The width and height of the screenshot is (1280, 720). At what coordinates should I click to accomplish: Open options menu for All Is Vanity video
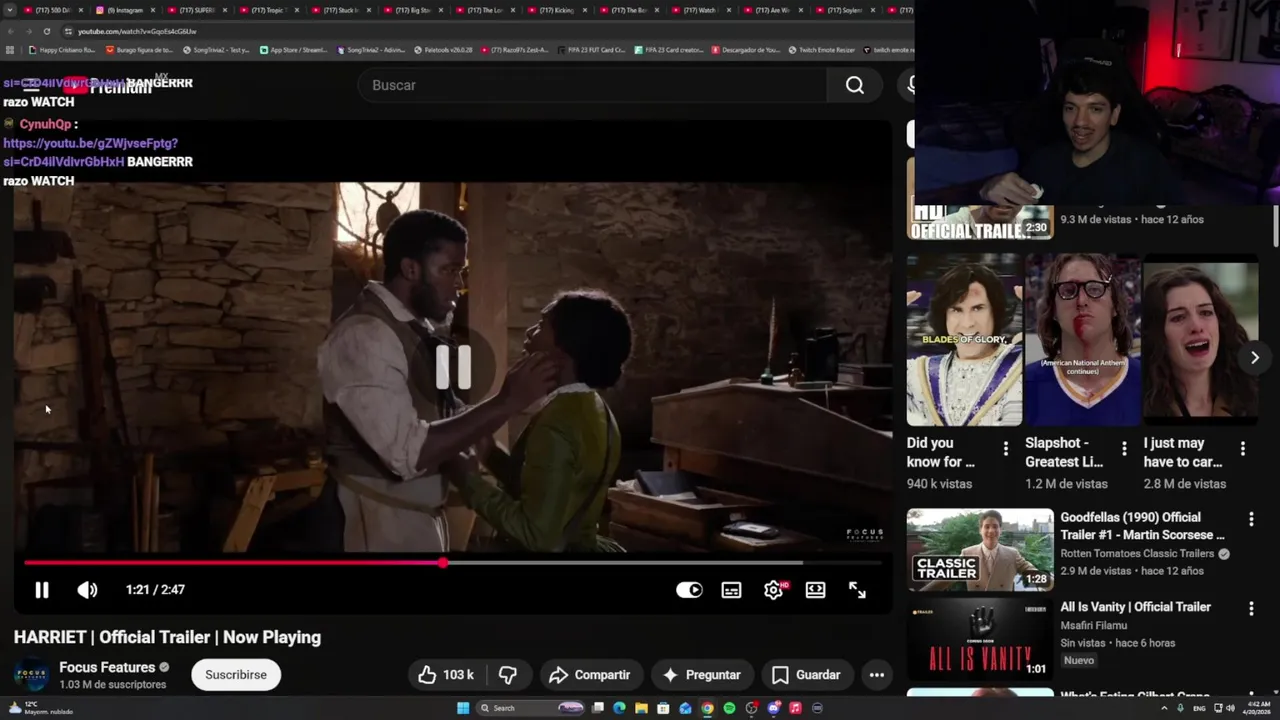pyautogui.click(x=1251, y=608)
